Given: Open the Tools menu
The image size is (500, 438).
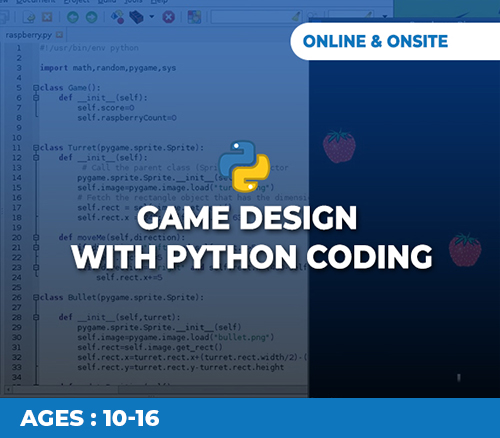Looking at the screenshot, I should tap(133, 2).
